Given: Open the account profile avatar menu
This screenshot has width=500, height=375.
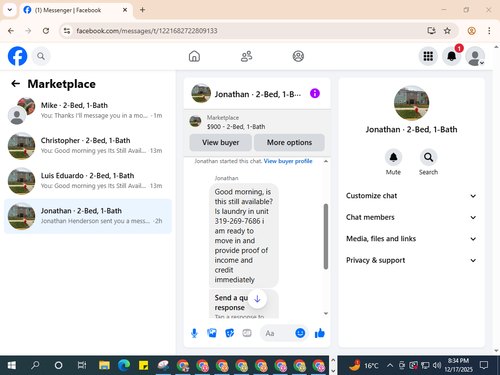Looking at the screenshot, I should click(x=475, y=56).
